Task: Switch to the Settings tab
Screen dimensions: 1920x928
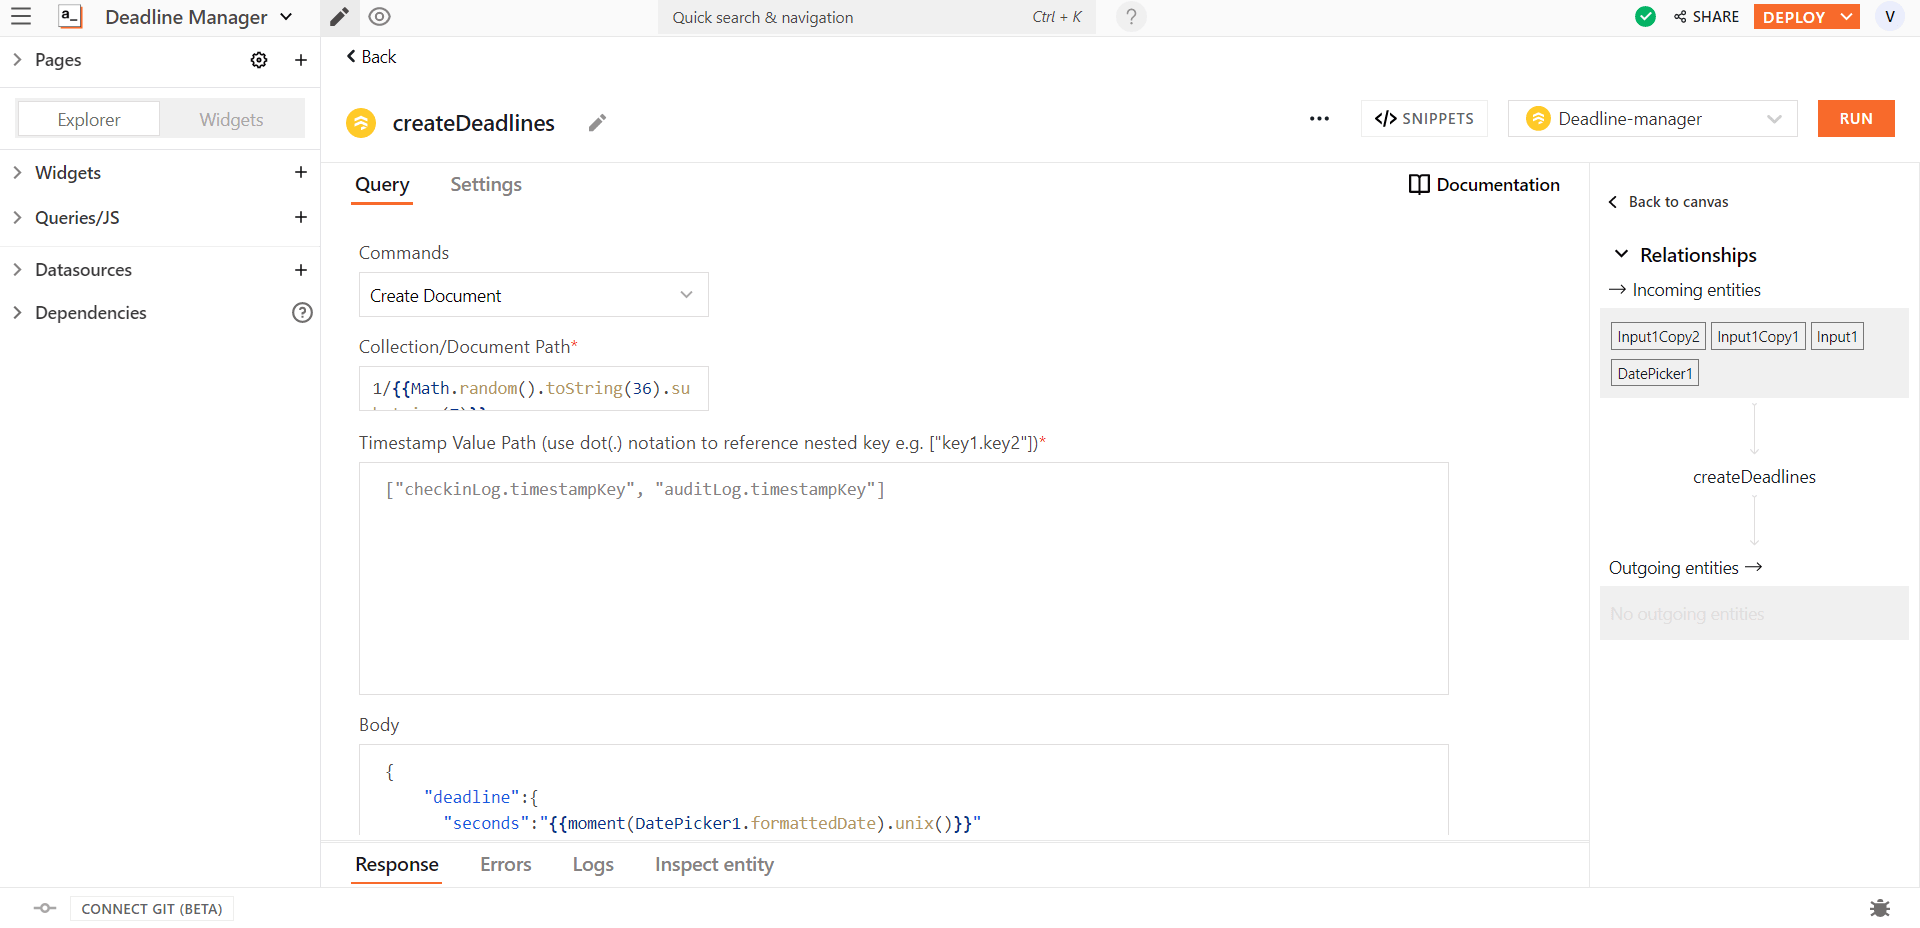Action: (x=485, y=185)
